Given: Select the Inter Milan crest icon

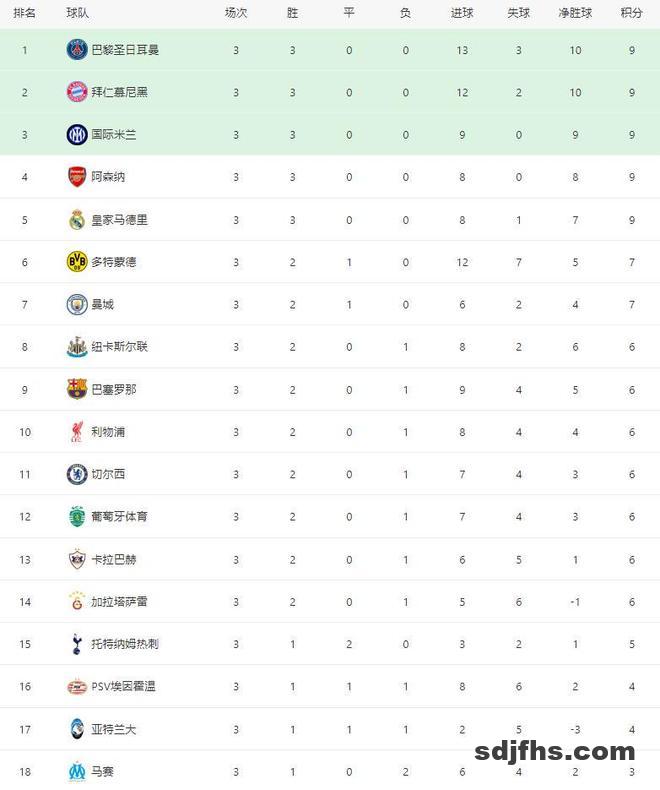Looking at the screenshot, I should click(x=77, y=134).
